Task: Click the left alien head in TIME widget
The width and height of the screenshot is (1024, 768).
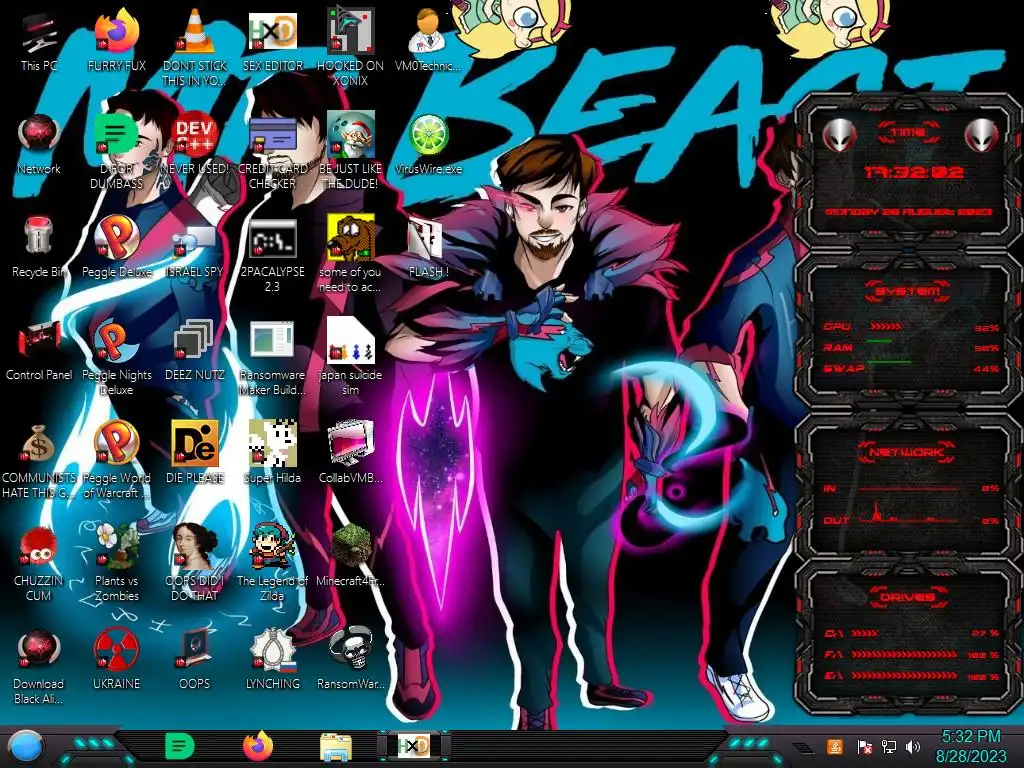Action: coord(839,135)
